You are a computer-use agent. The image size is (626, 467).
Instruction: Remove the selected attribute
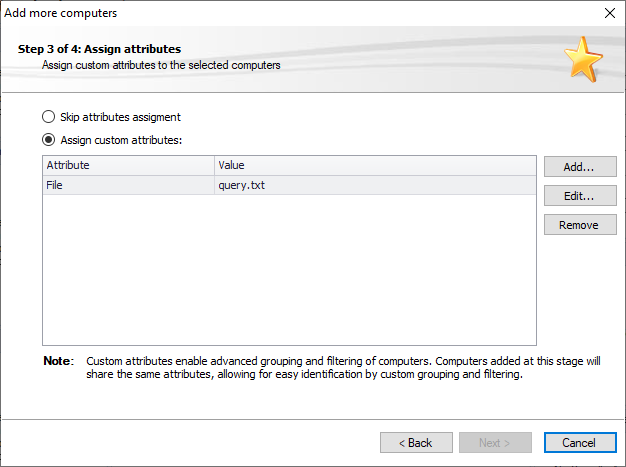click(580, 225)
